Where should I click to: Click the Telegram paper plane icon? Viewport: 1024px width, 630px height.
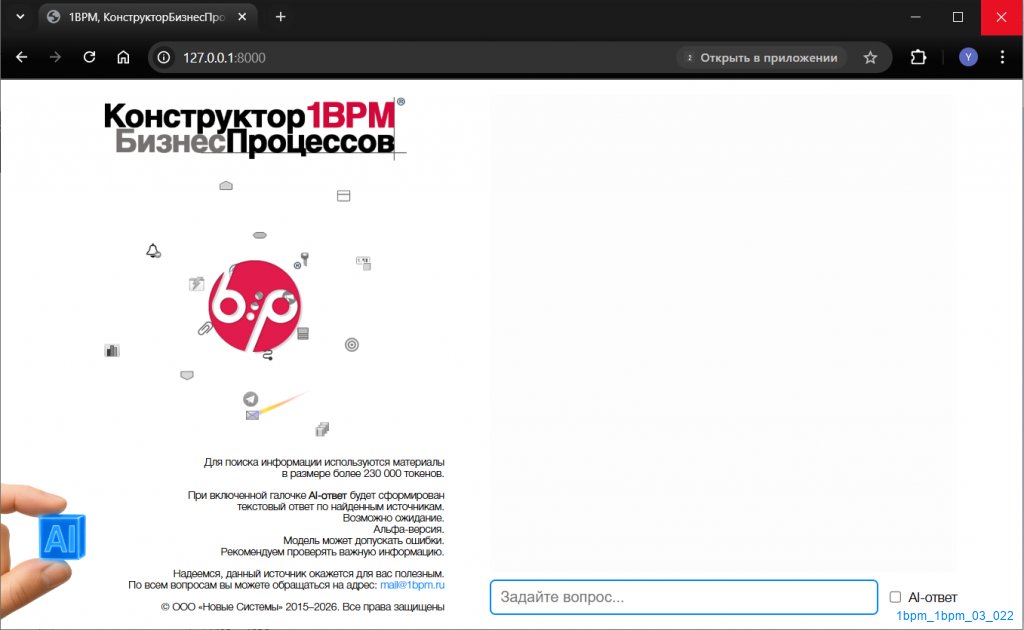pos(250,399)
